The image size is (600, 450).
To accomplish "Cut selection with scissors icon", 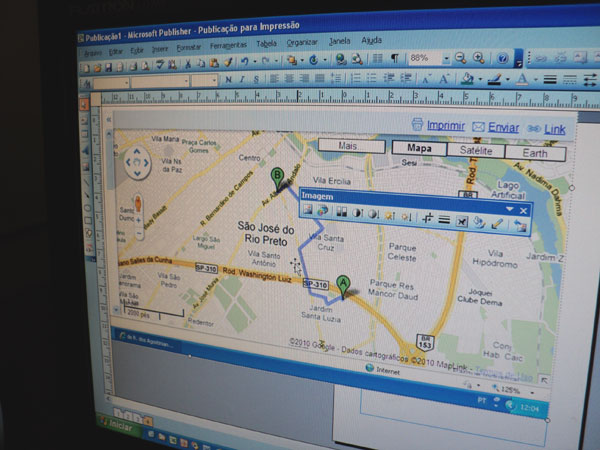I will [x=188, y=64].
